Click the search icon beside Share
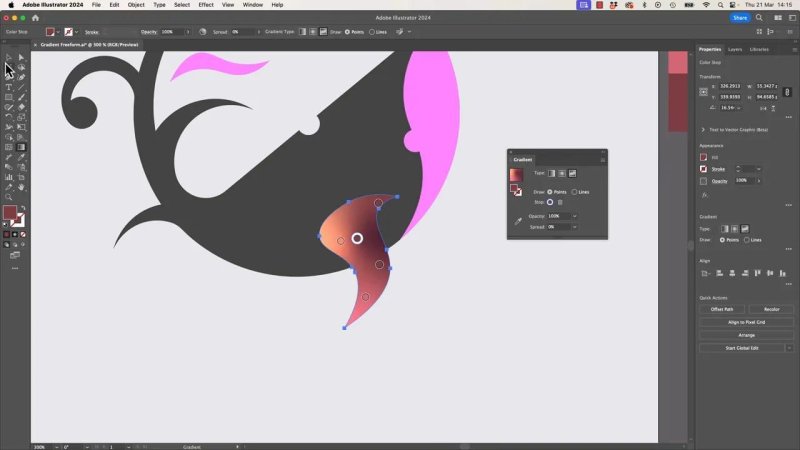Viewport: 800px width, 450px height. [759, 18]
